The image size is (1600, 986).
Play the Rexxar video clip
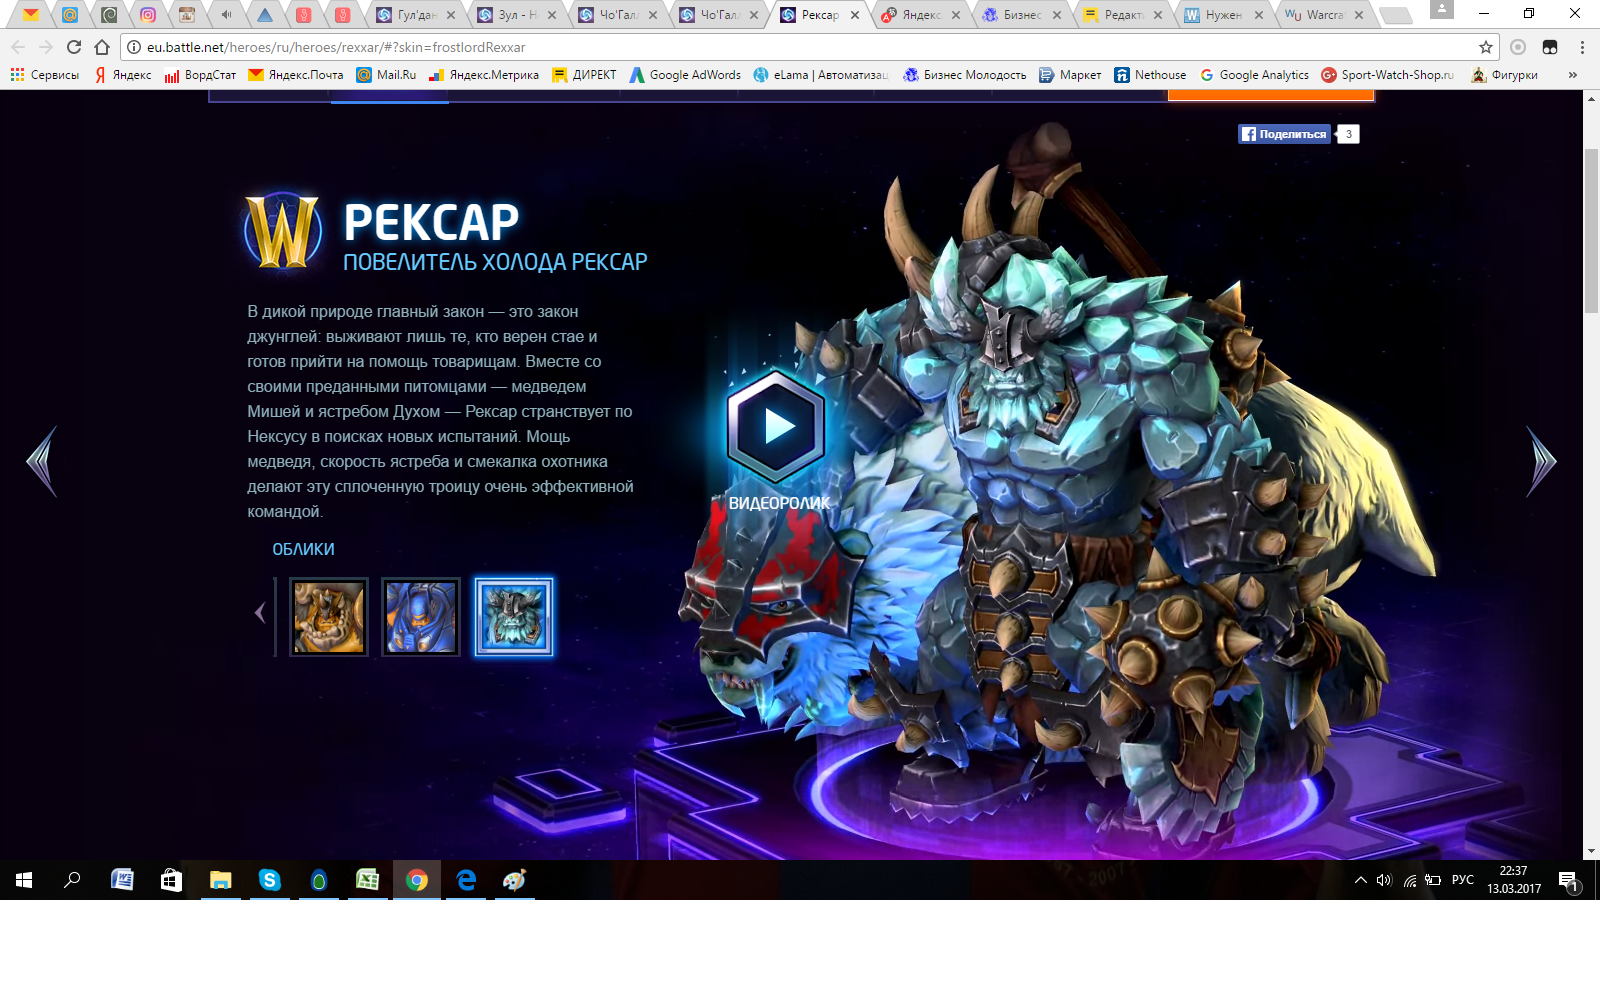coord(776,427)
